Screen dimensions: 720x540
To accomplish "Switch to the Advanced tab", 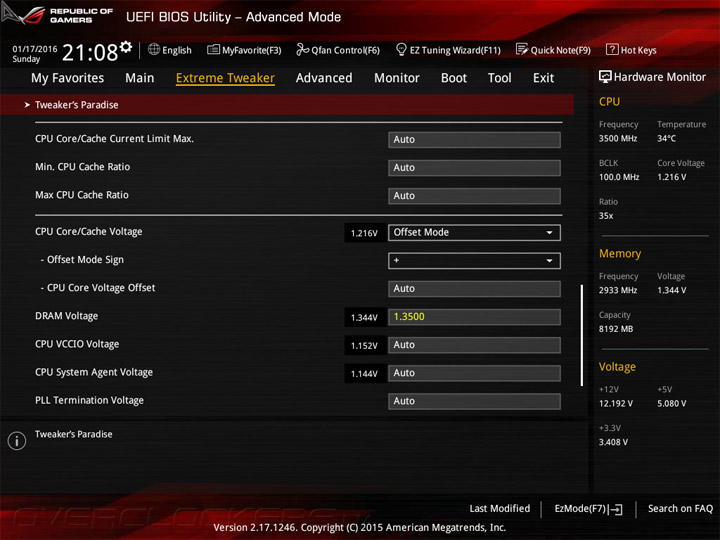I will (x=324, y=78).
